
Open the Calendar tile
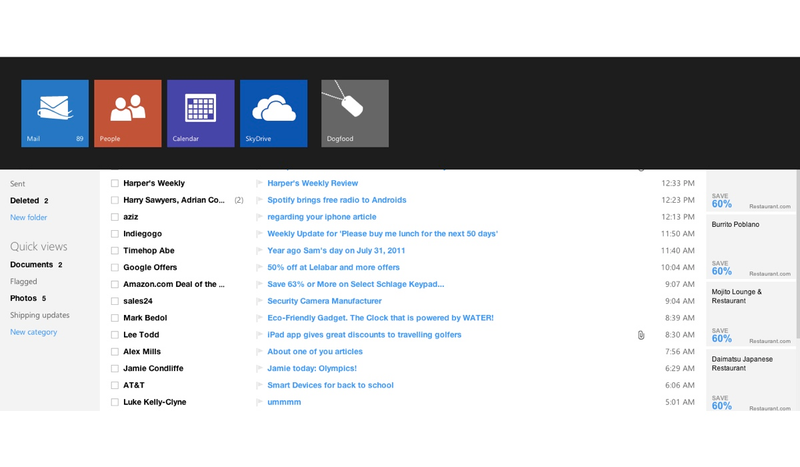click(x=201, y=113)
